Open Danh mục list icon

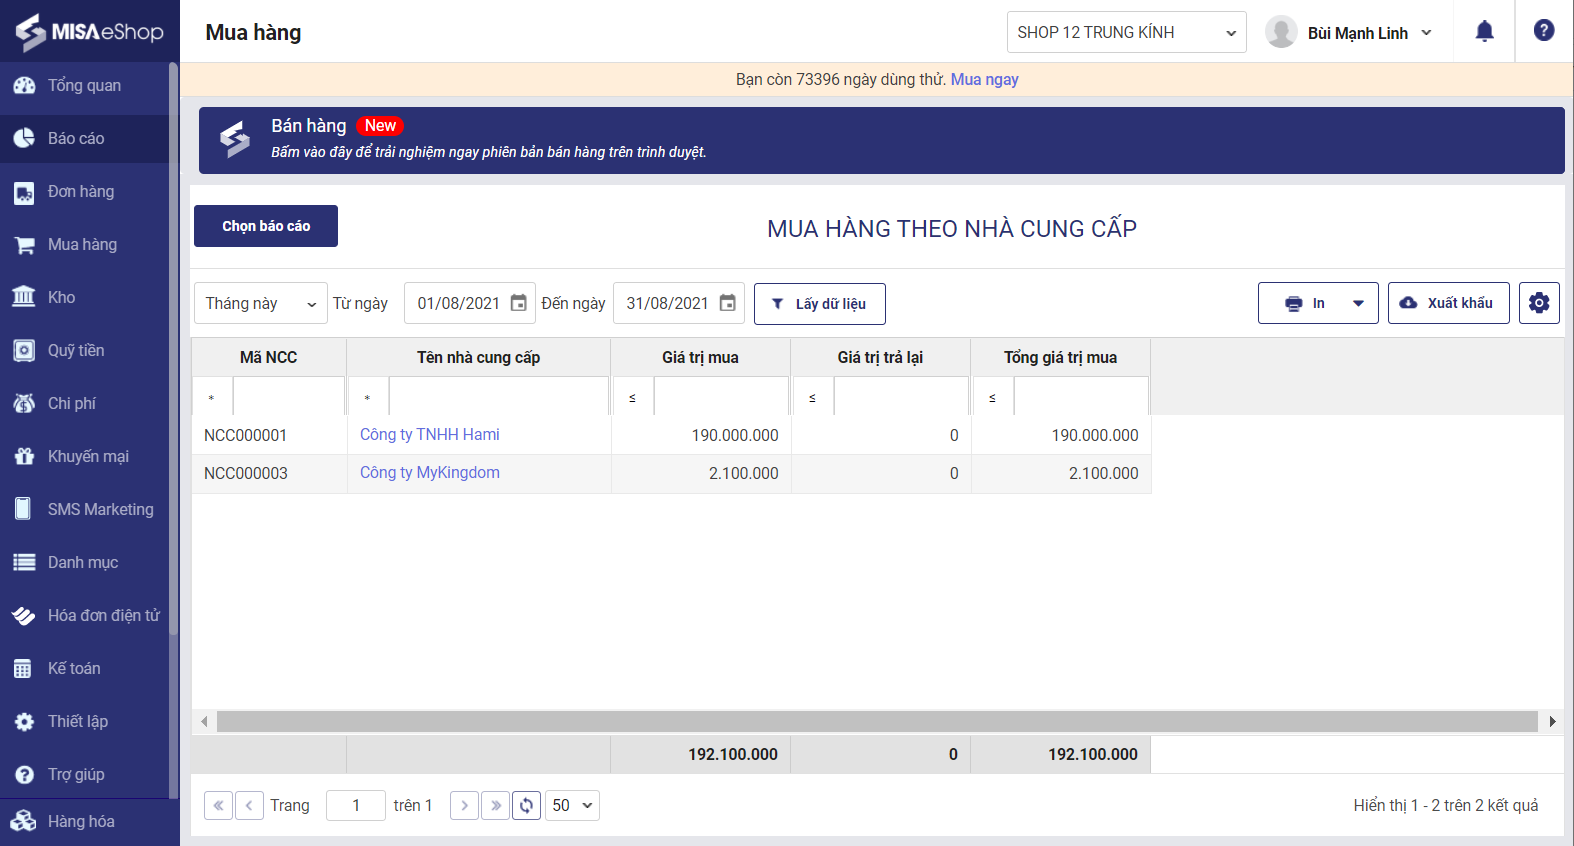(24, 563)
